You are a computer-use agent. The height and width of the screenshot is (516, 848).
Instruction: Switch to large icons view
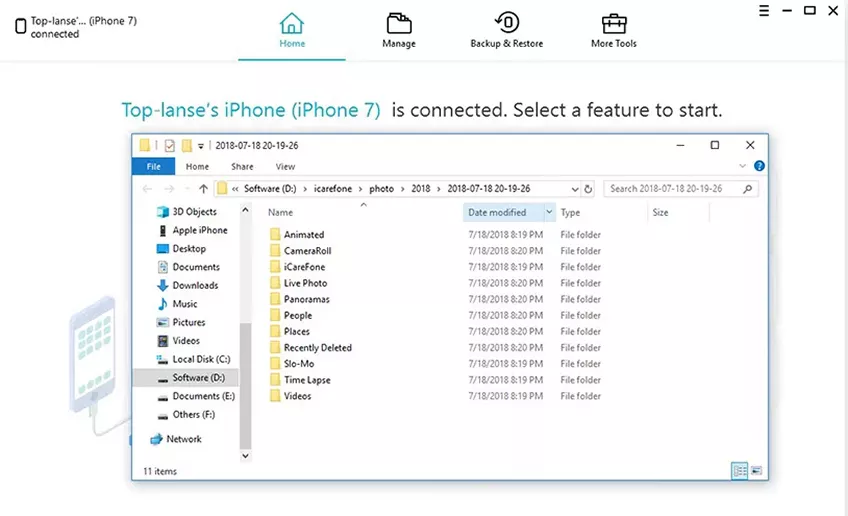[x=757, y=471]
